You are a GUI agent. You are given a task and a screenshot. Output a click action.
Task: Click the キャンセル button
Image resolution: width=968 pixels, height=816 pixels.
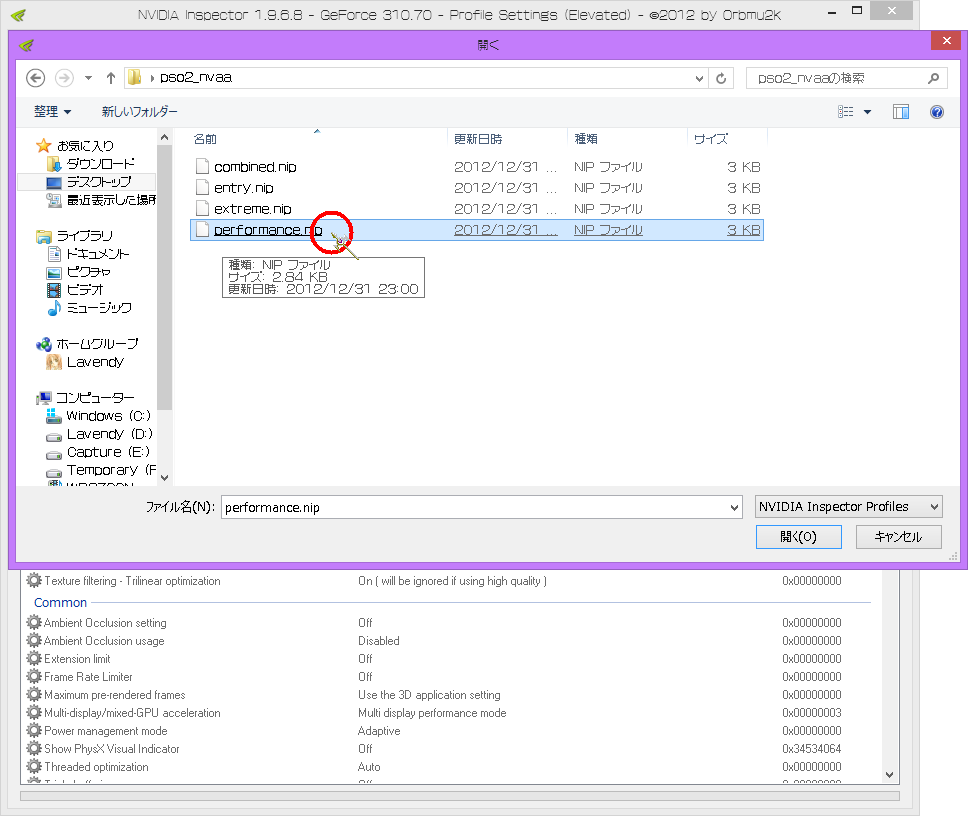click(898, 537)
